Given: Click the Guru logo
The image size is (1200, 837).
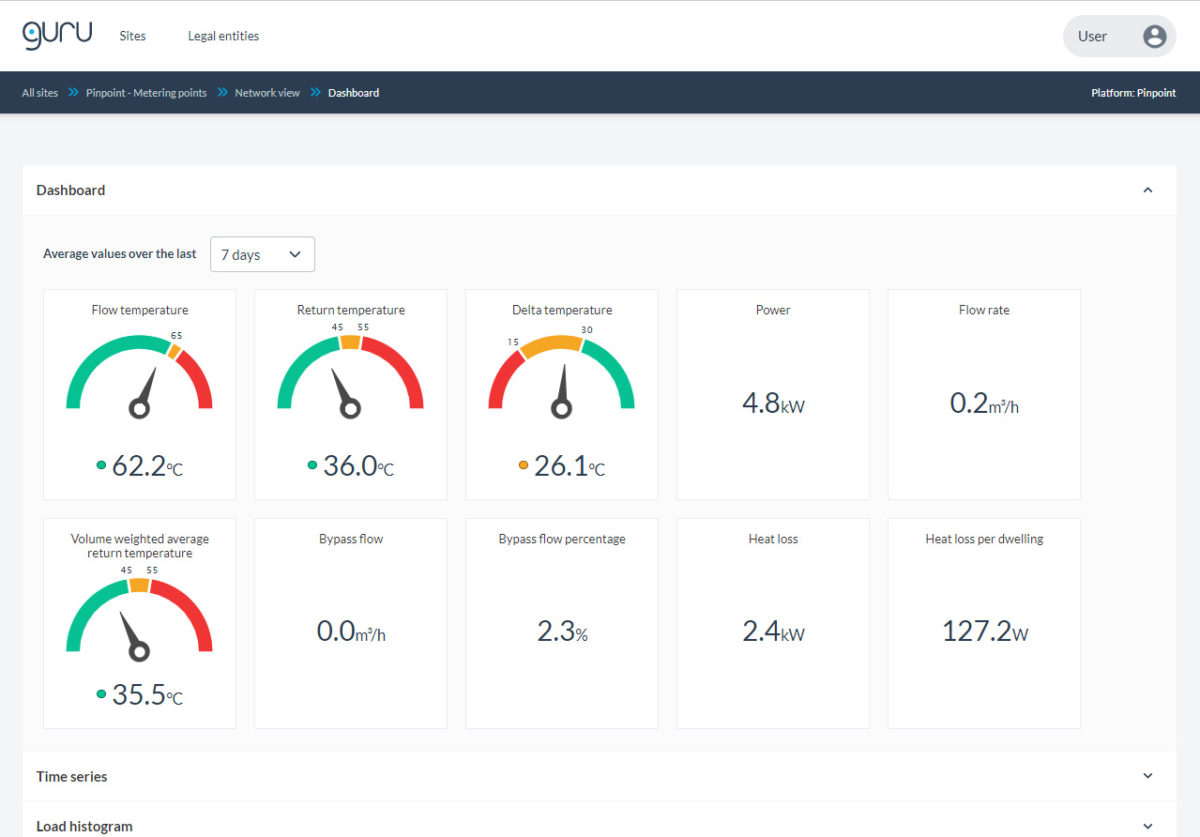Looking at the screenshot, I should click(57, 34).
